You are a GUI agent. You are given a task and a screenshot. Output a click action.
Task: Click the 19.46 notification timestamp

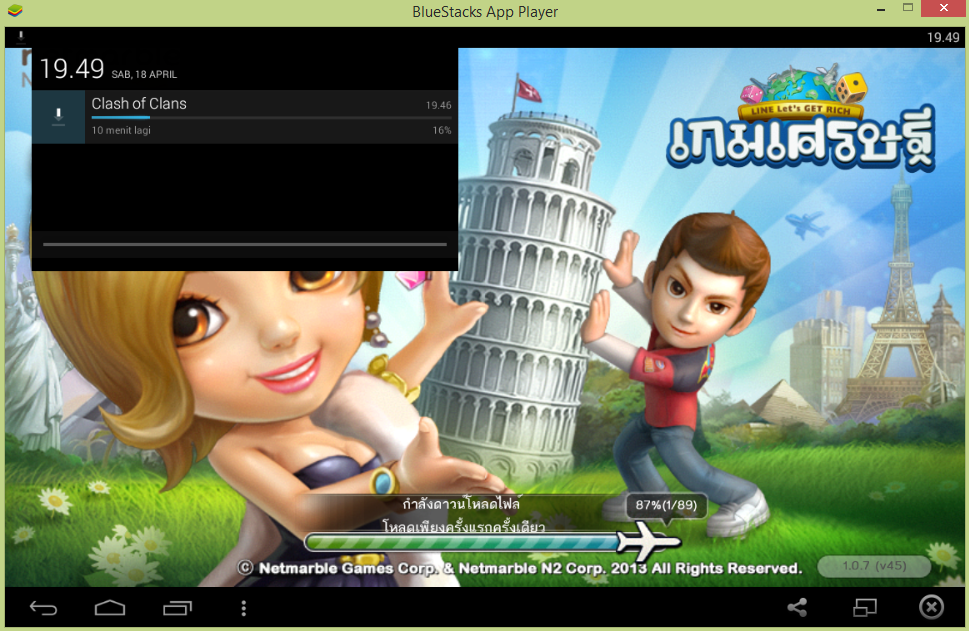(438, 105)
